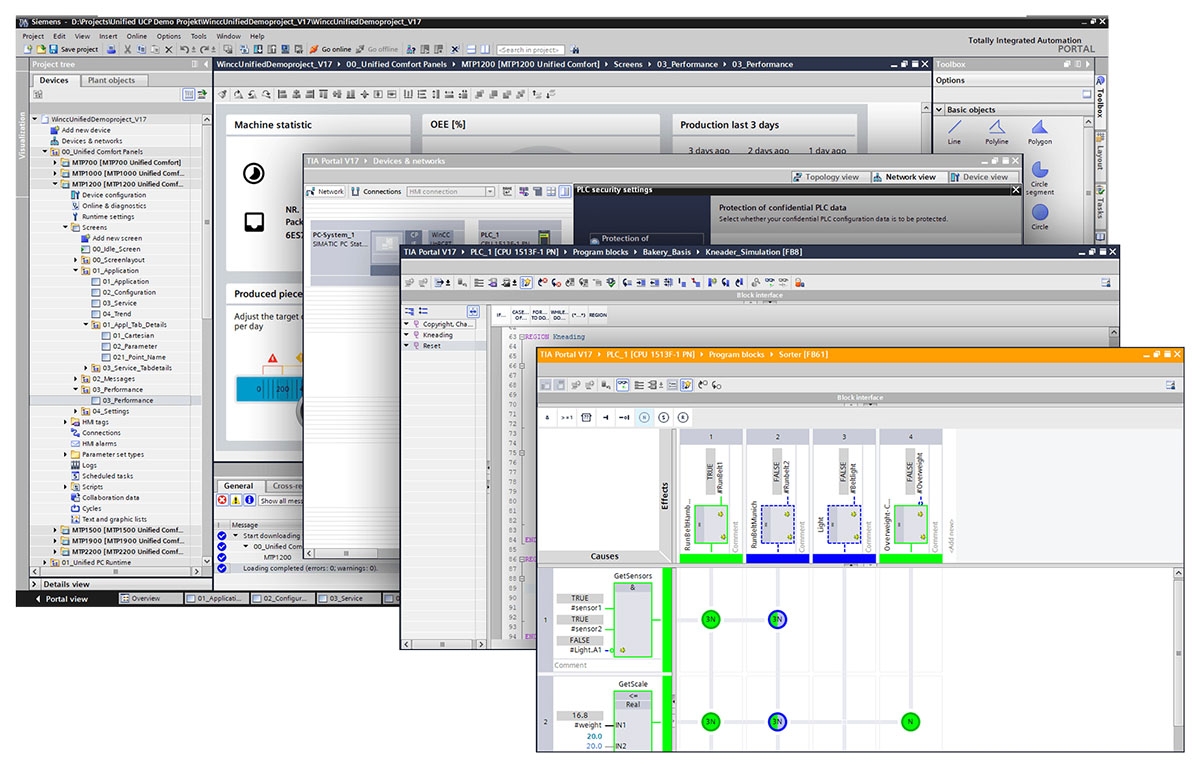Viewport: 1200px width, 766px height.
Task: Expand the Details view panel
Action: 35,584
